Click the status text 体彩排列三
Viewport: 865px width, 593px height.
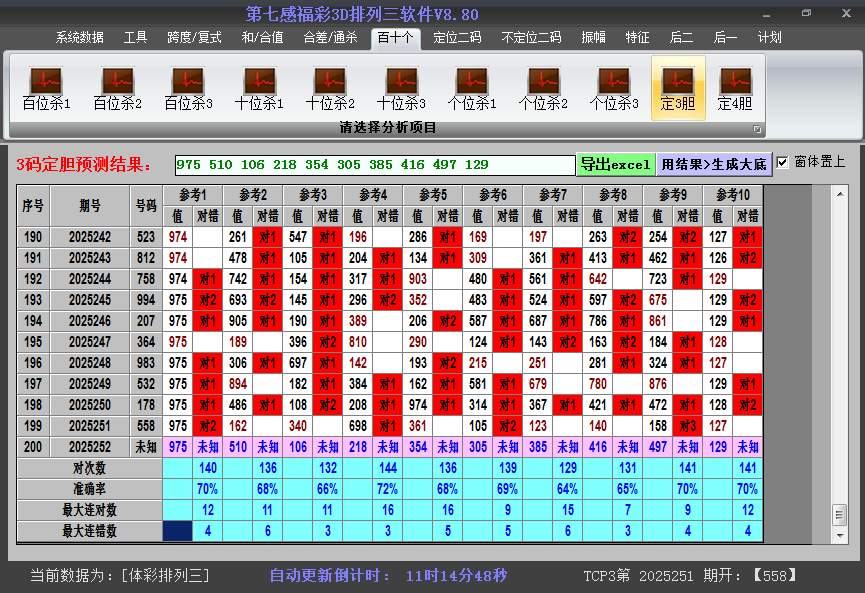(x=165, y=576)
